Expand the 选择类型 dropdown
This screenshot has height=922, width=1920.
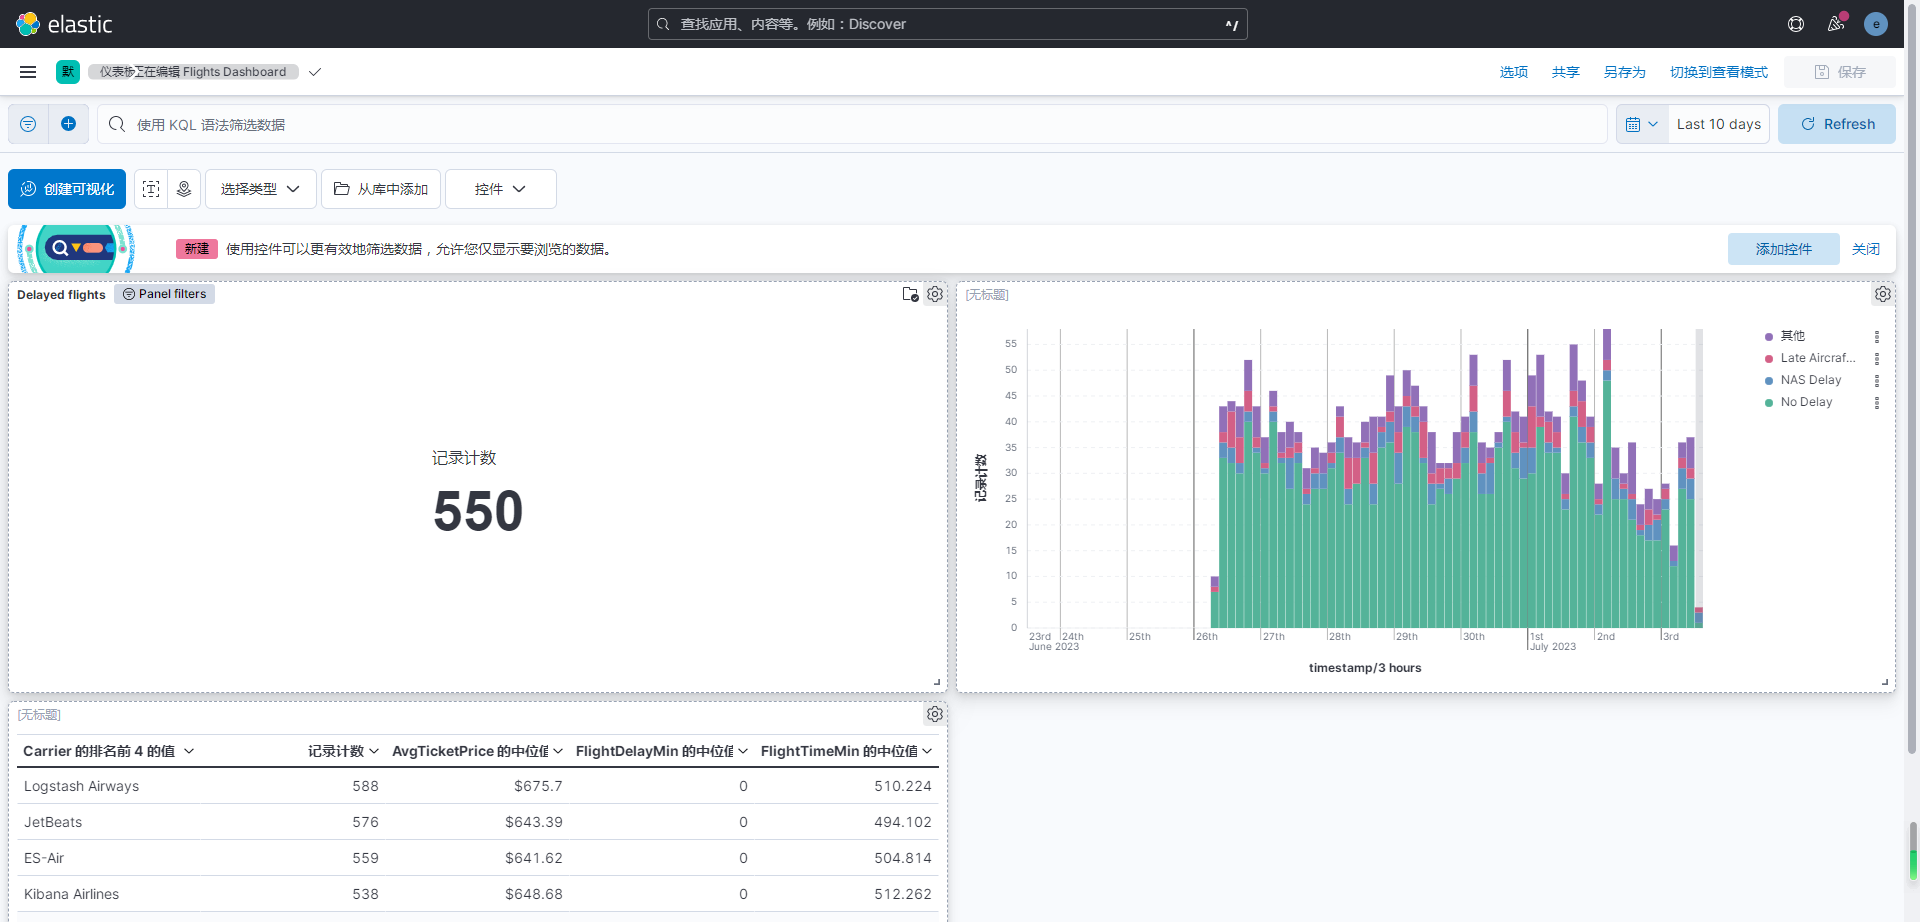[261, 189]
